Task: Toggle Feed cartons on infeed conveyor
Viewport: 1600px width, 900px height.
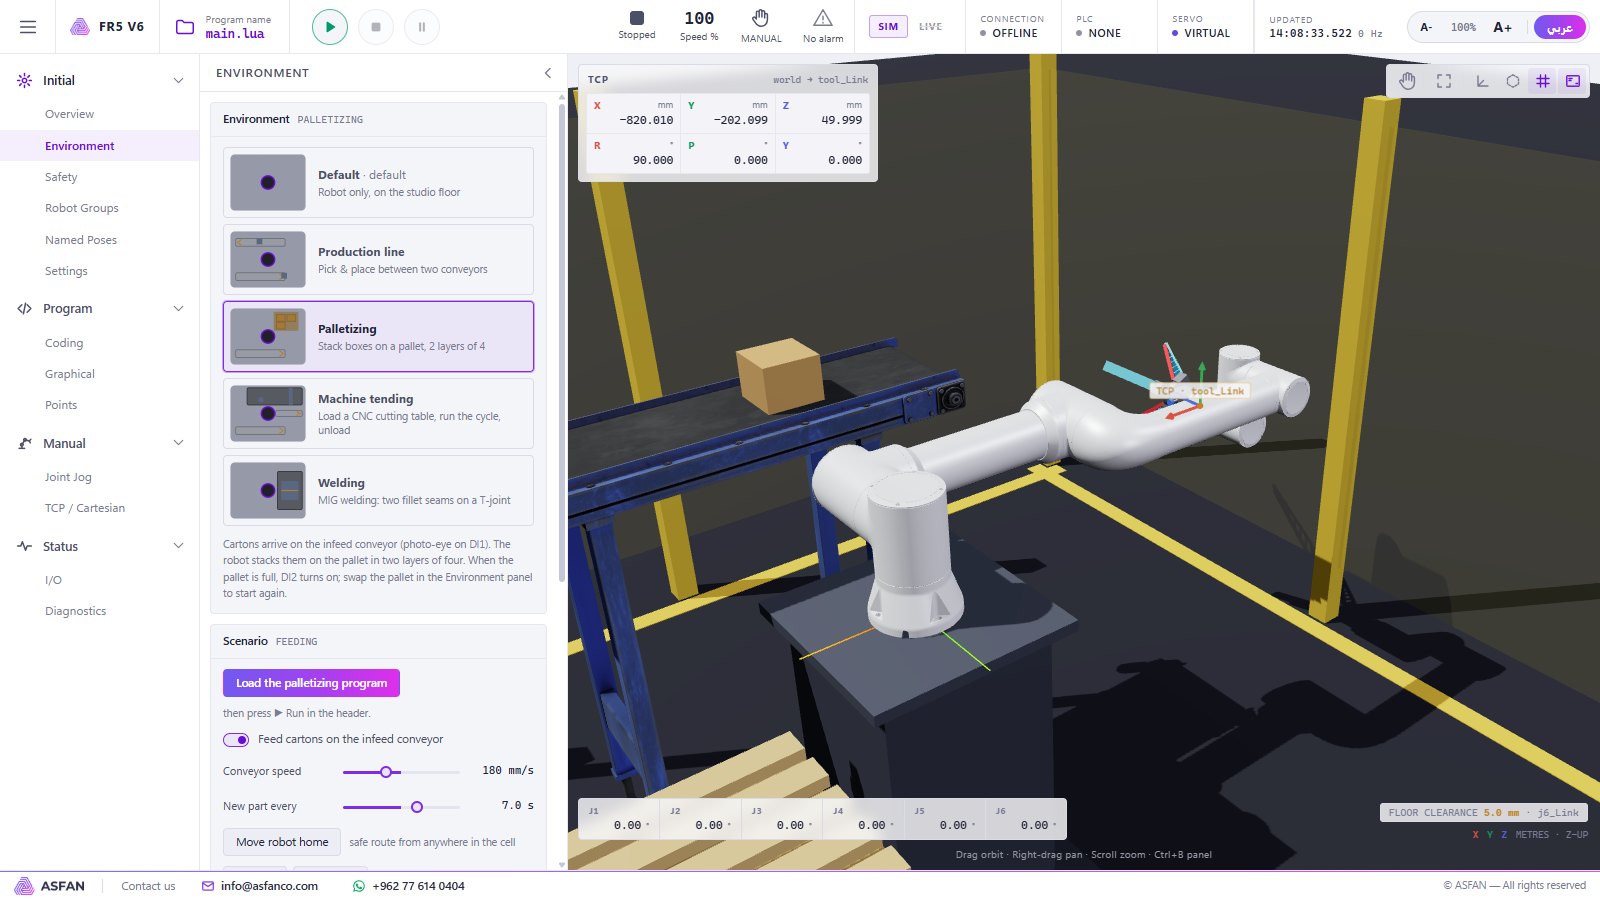Action: coord(236,740)
